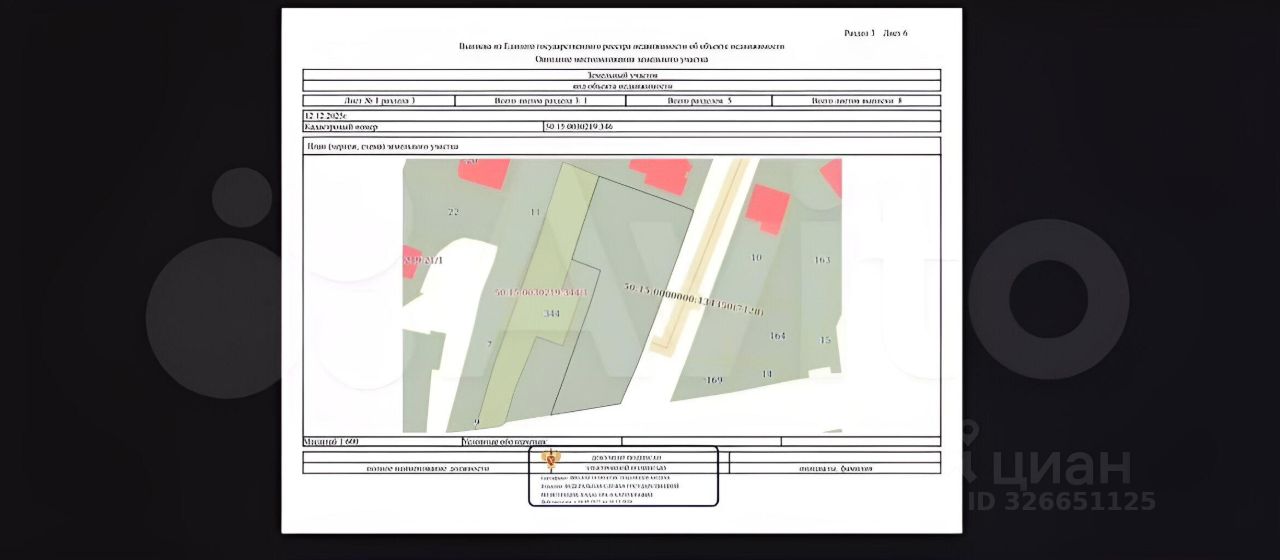Click the 'Всего листов раздела 3: 1' cell
The image size is (1280, 560).
541,101
